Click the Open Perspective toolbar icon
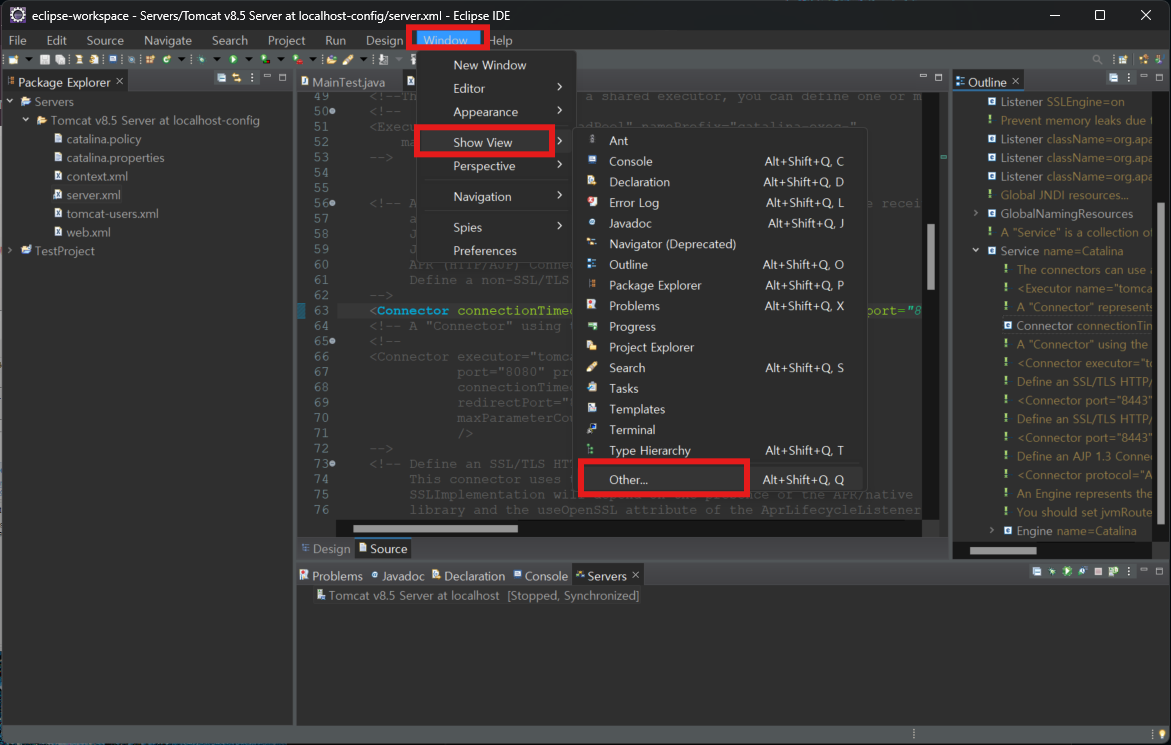The height and width of the screenshot is (745, 1171). click(x=1122, y=59)
